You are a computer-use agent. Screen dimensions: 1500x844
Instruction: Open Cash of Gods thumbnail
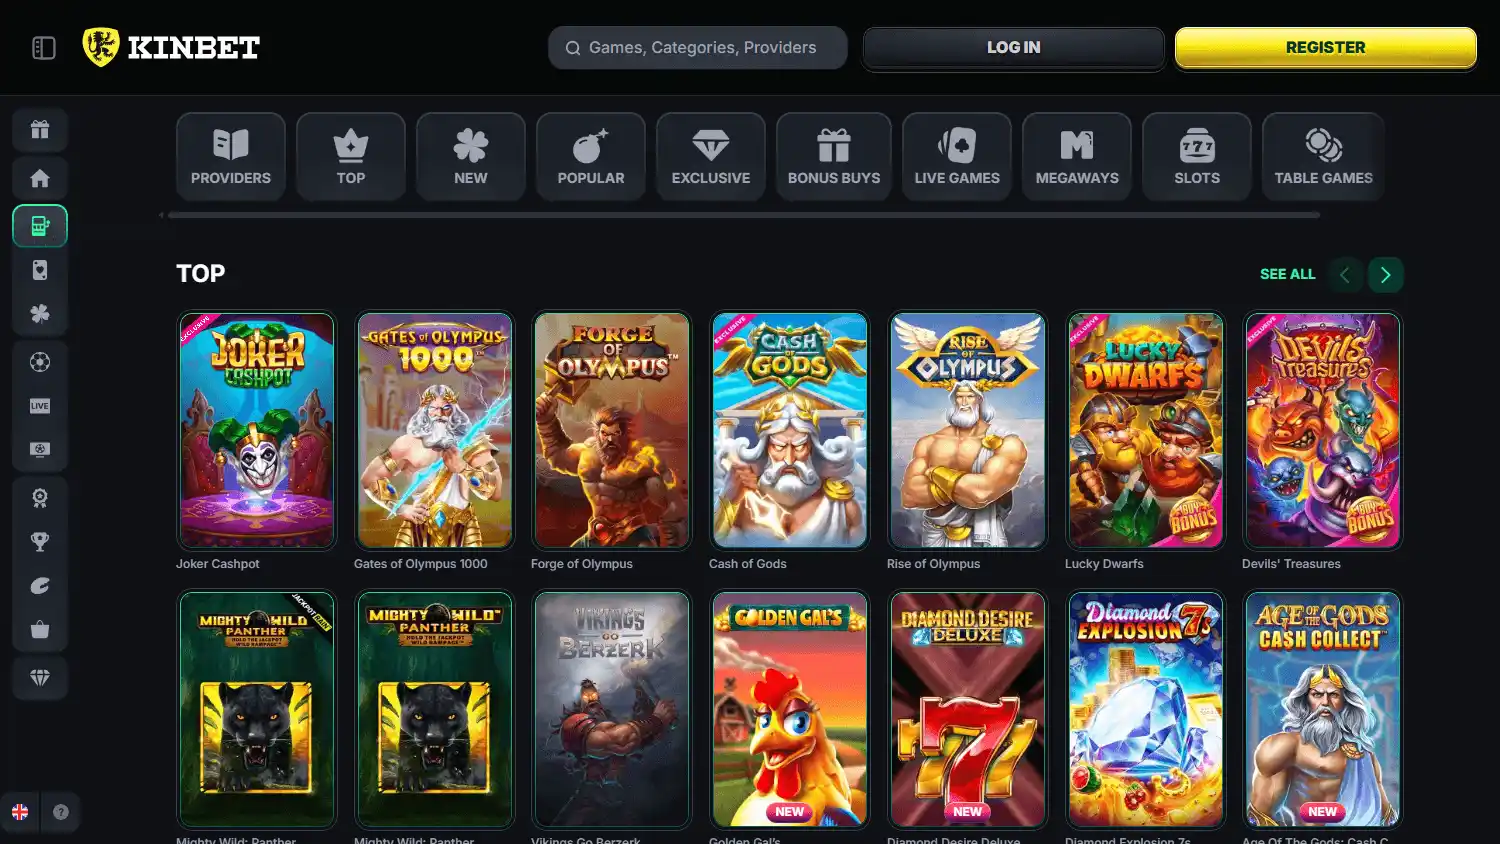pyautogui.click(x=790, y=430)
